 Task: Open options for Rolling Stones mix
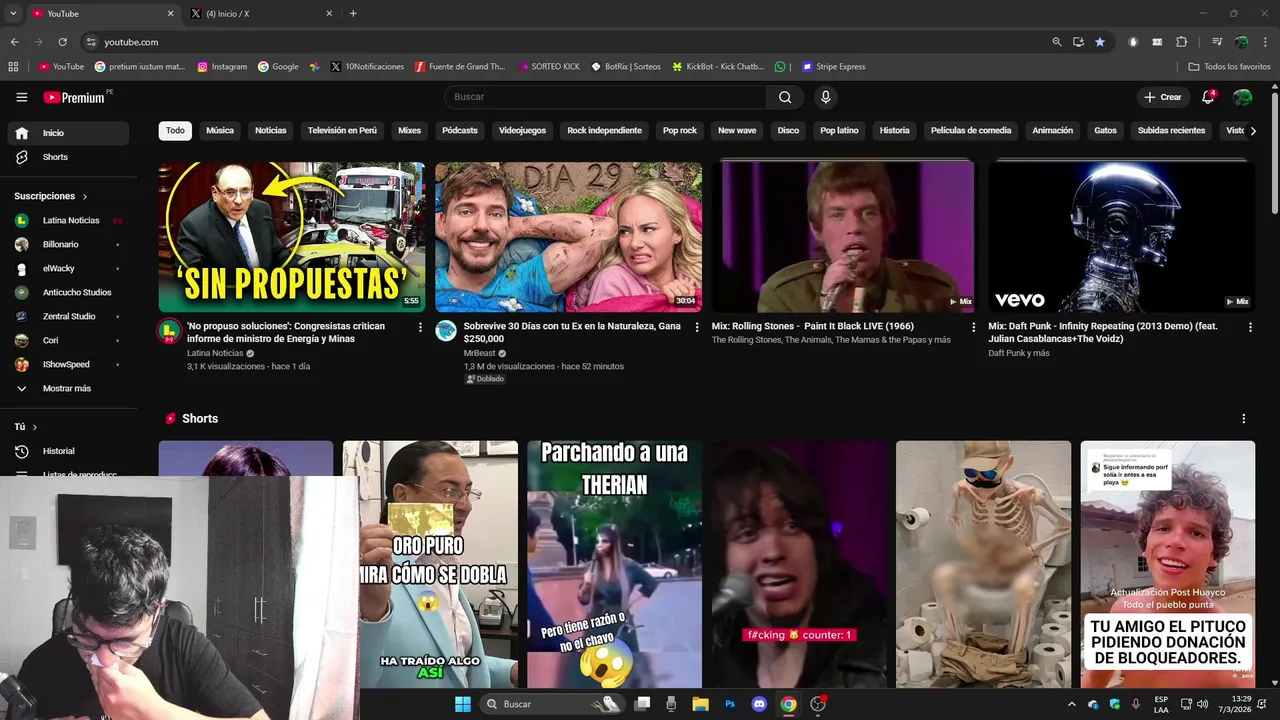pyautogui.click(x=973, y=327)
